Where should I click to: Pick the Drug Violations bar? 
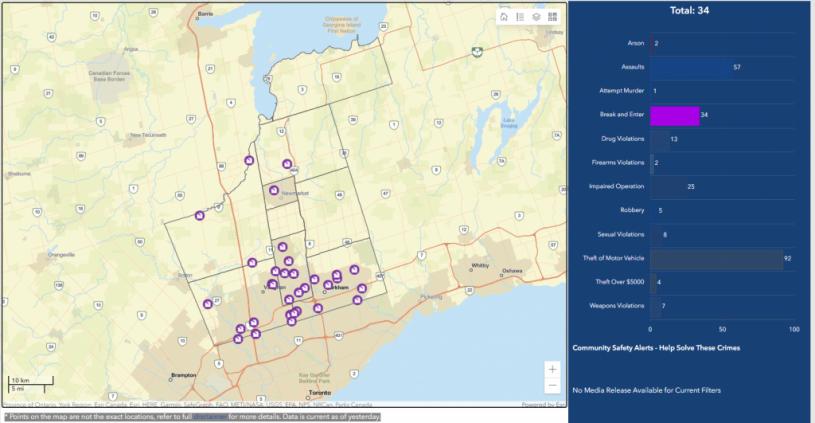click(x=659, y=139)
